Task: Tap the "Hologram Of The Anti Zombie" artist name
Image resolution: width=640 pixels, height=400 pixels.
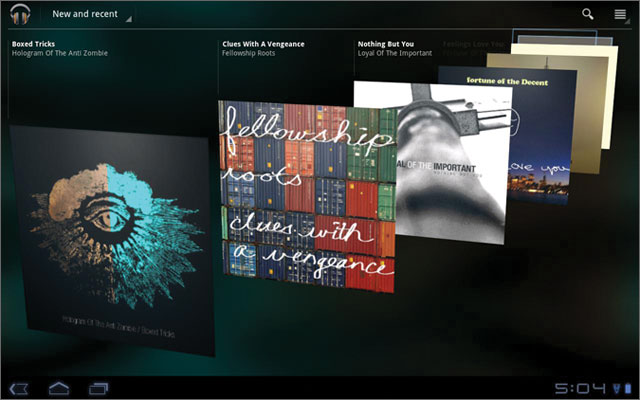Action: pos(59,54)
